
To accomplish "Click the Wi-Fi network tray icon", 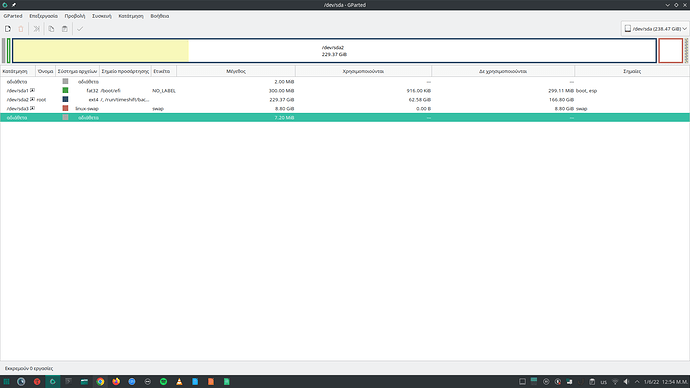I will pos(615,382).
